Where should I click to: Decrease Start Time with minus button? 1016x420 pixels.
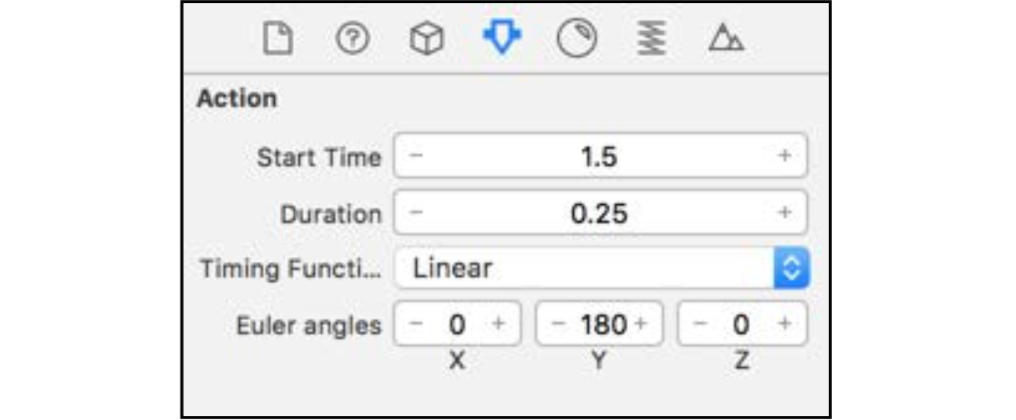pyautogui.click(x=417, y=156)
